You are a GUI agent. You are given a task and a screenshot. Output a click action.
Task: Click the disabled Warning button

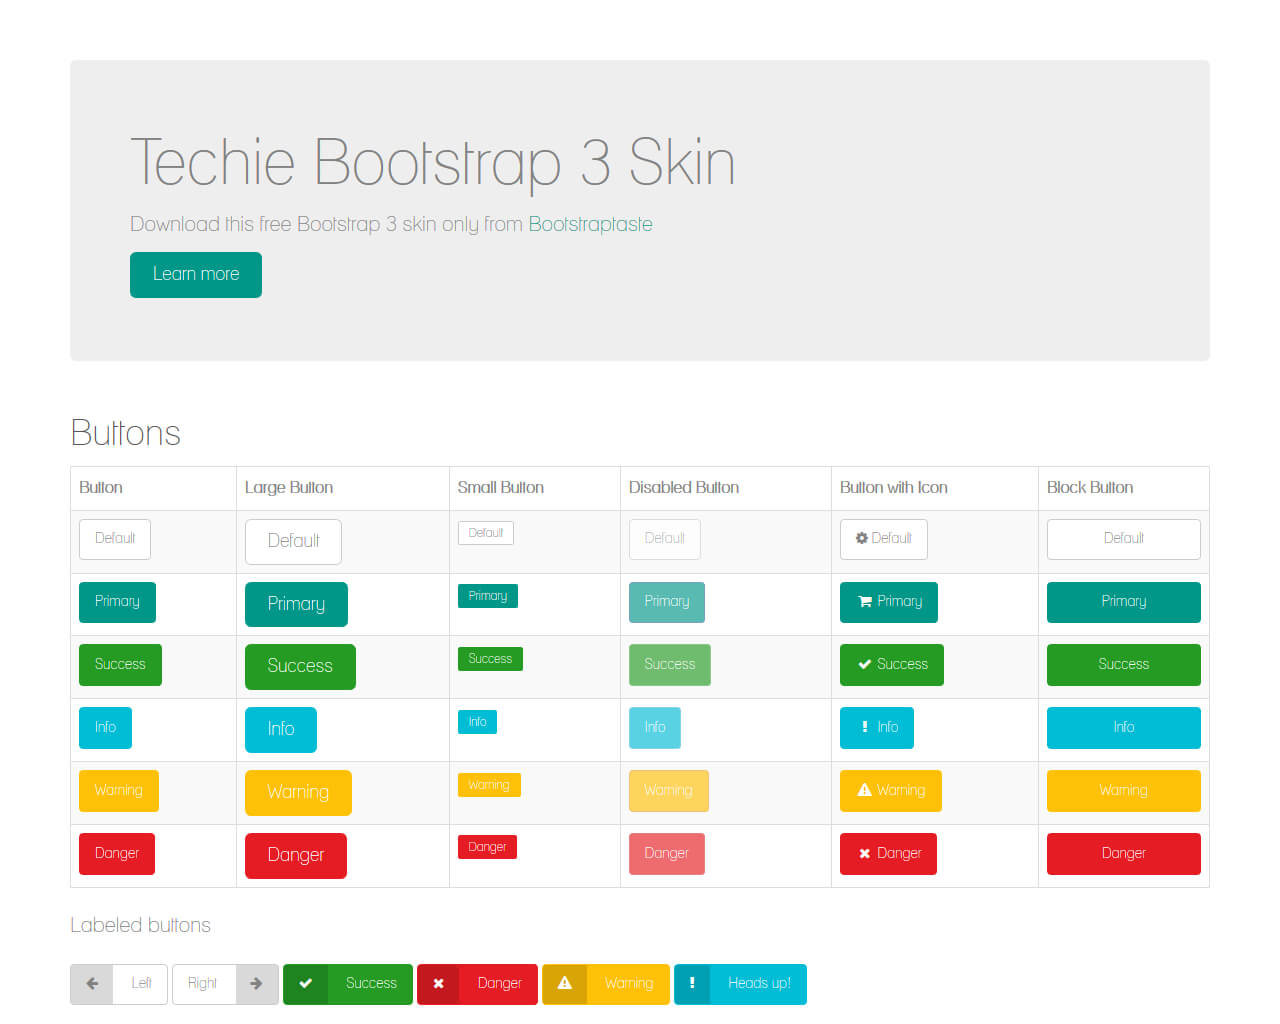pyautogui.click(x=669, y=791)
